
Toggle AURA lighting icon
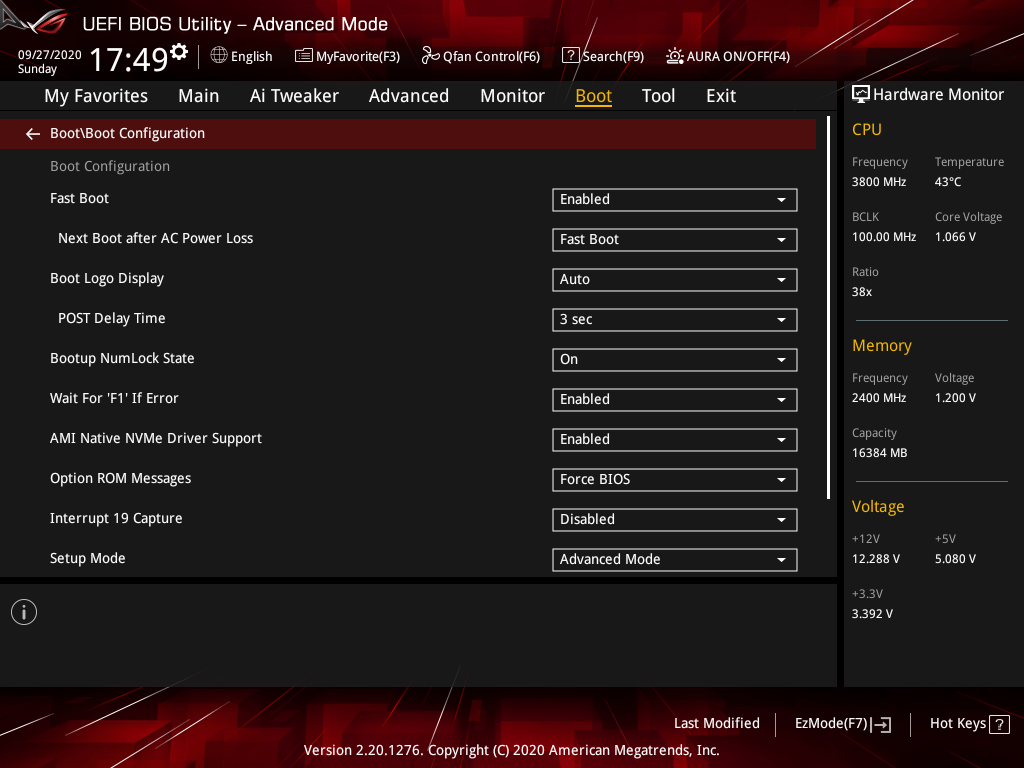click(x=675, y=56)
